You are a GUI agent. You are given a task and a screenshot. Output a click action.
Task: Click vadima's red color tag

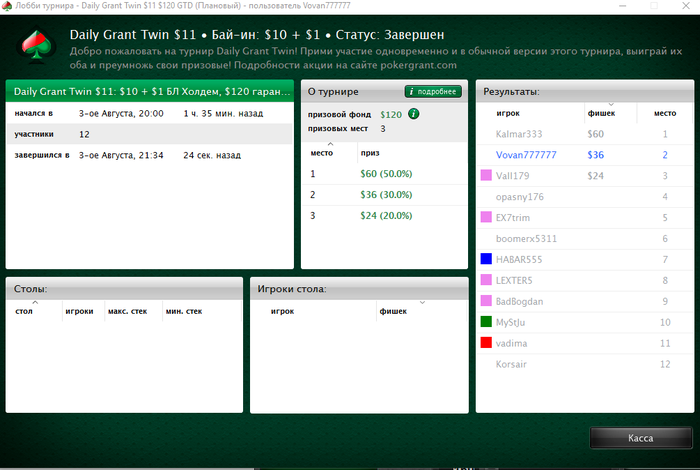click(486, 342)
